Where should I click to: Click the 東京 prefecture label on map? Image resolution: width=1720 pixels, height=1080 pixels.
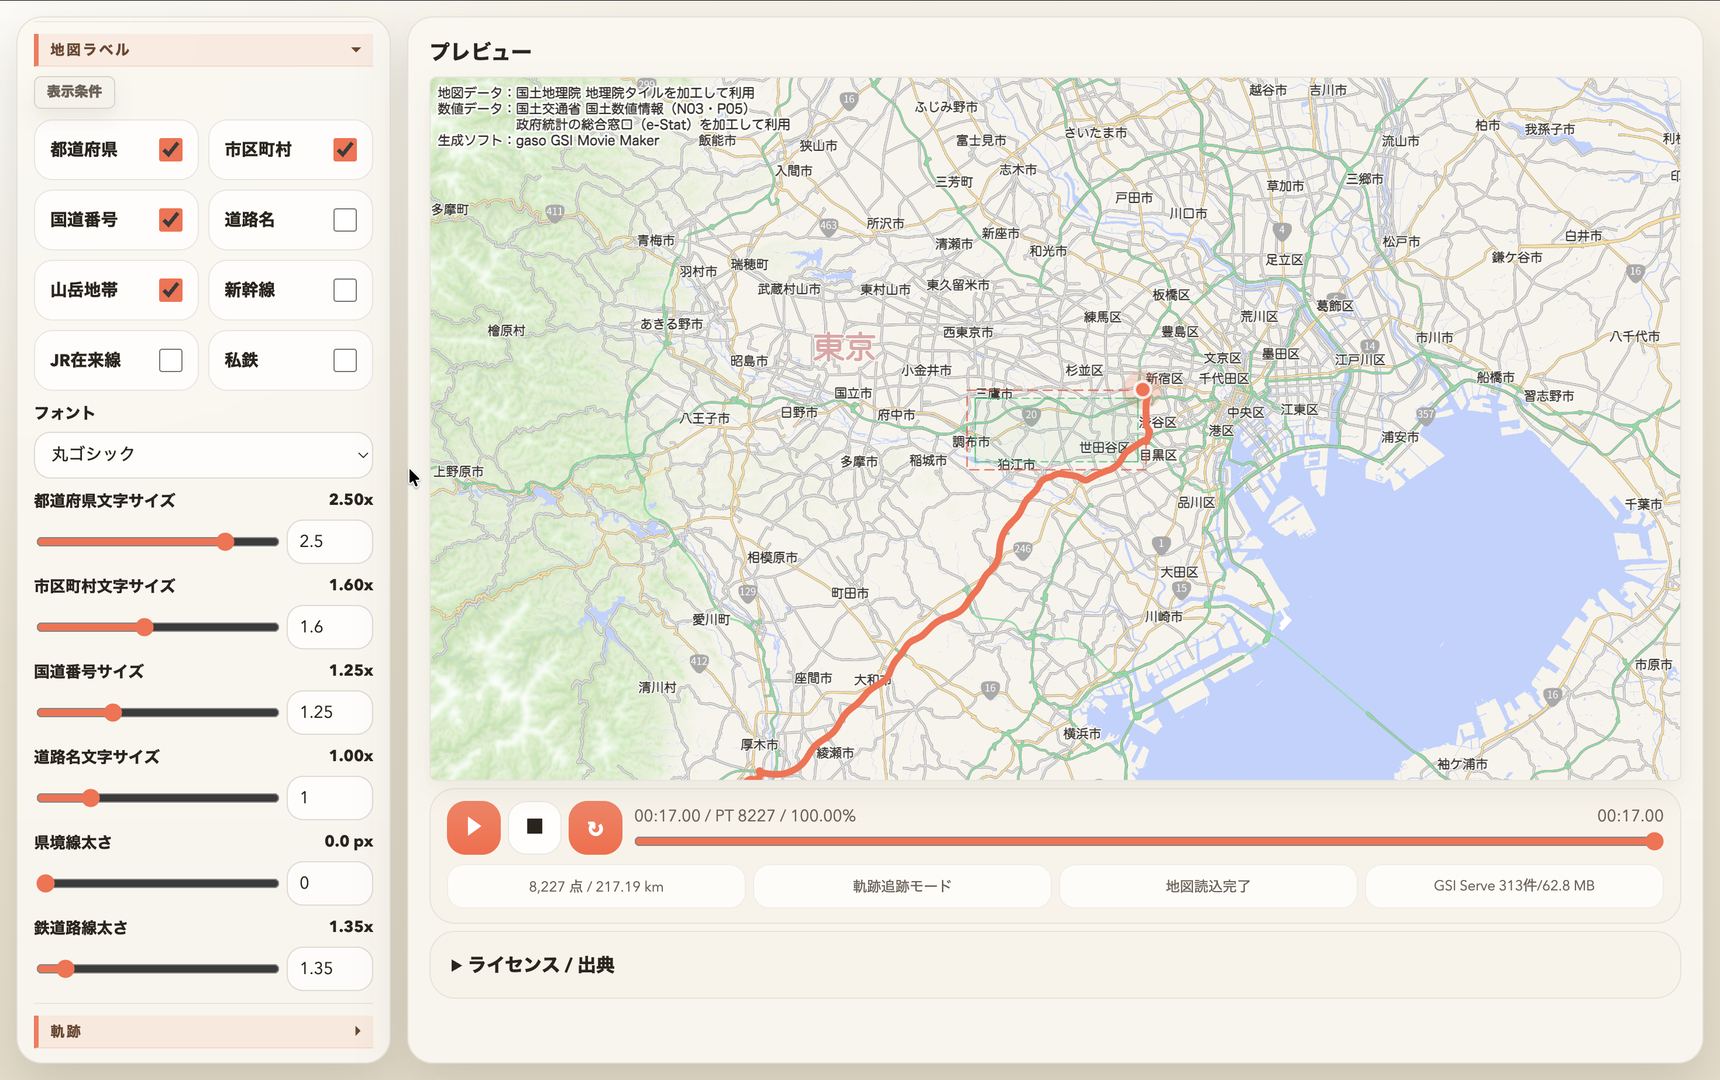tap(844, 348)
